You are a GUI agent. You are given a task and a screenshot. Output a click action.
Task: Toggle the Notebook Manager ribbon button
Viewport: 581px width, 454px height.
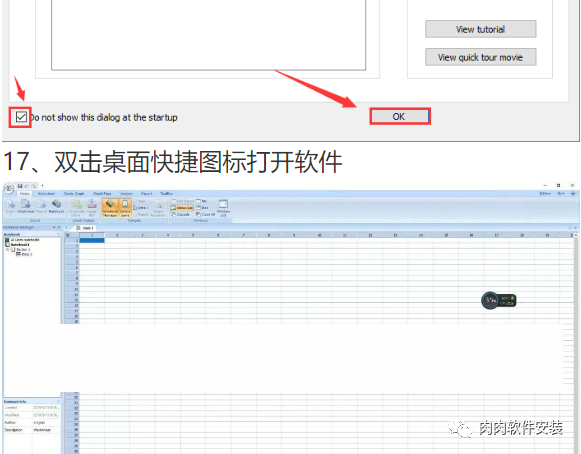(110, 208)
